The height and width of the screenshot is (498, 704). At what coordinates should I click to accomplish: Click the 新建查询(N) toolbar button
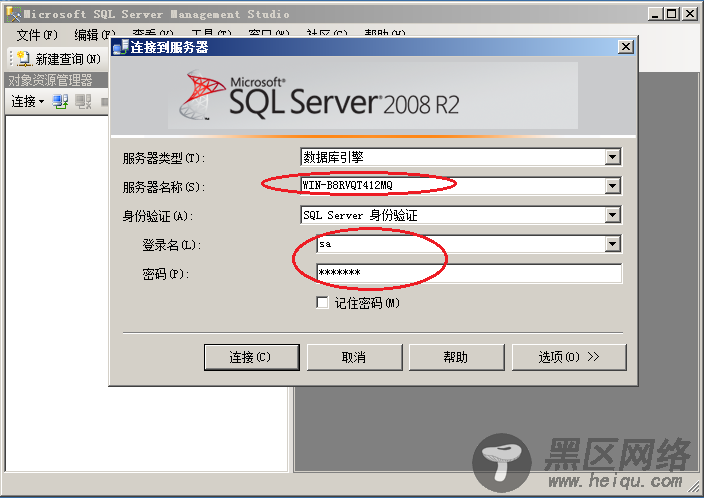58,58
